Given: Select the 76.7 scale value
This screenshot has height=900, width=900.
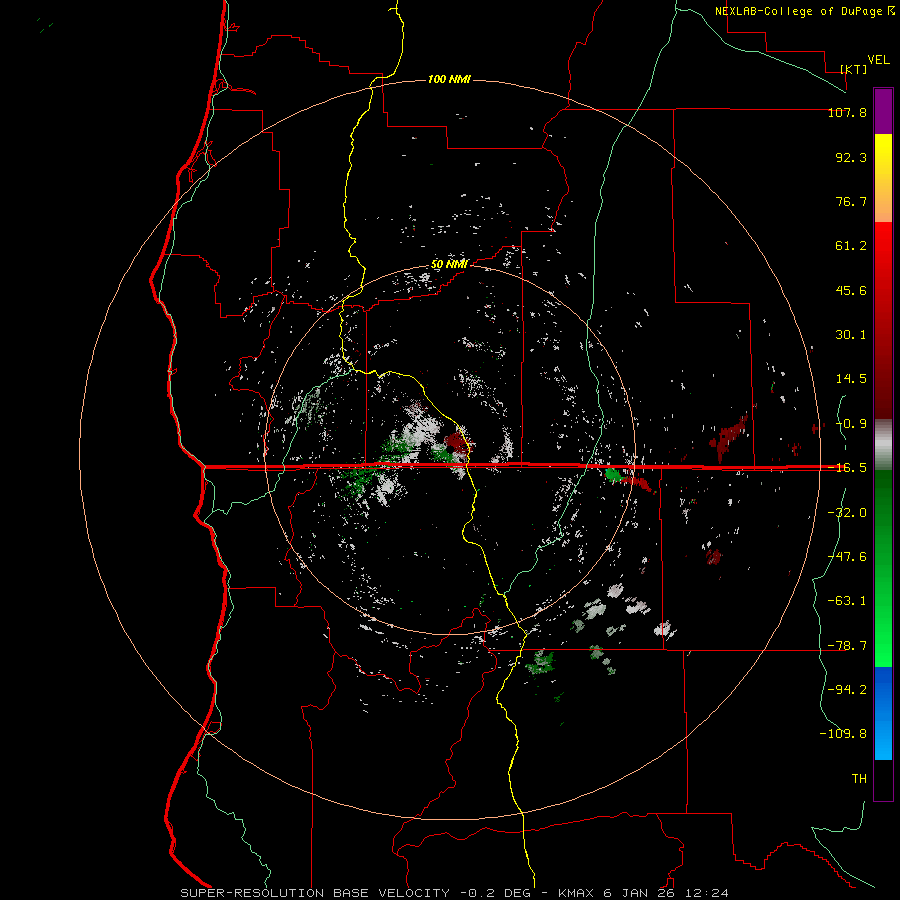Looking at the screenshot, I should [851, 201].
